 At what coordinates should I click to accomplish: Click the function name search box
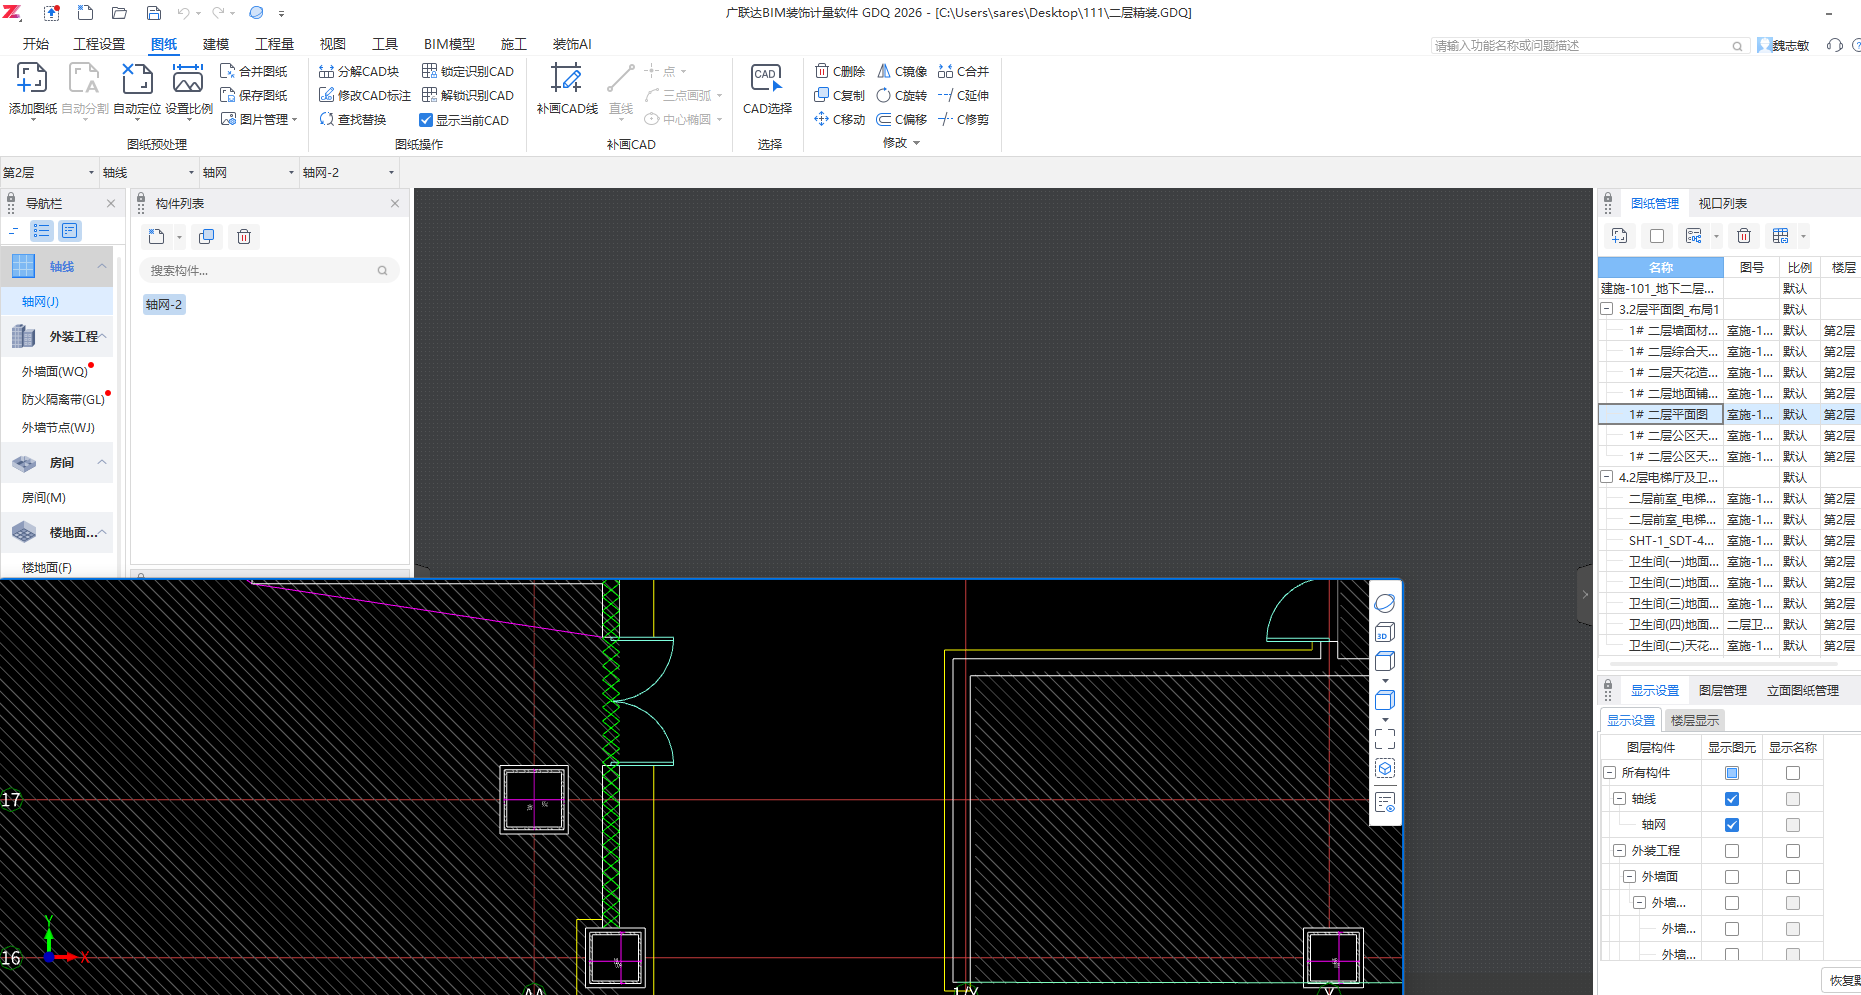1590,45
